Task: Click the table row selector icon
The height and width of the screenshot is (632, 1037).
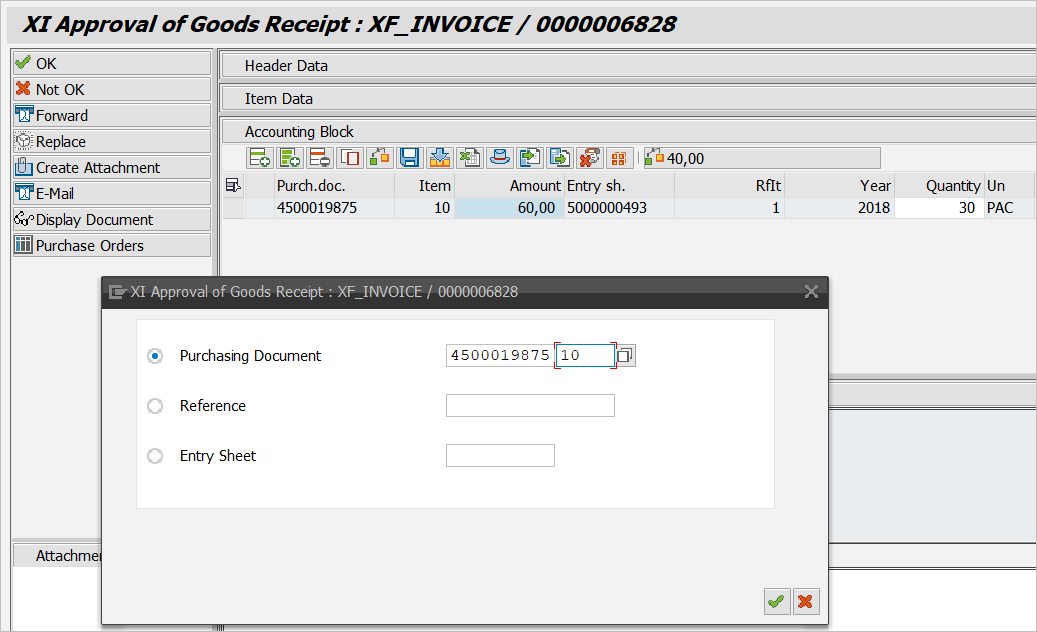Action: pos(233,185)
